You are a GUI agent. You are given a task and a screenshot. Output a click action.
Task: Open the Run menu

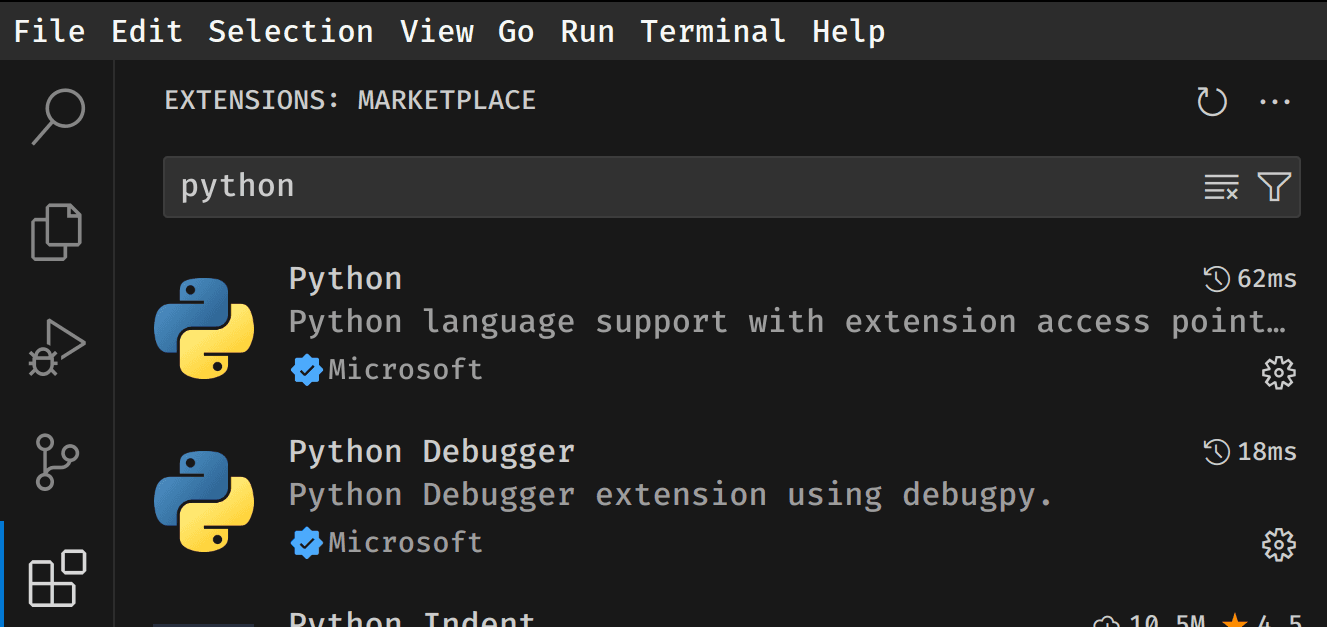point(587,31)
